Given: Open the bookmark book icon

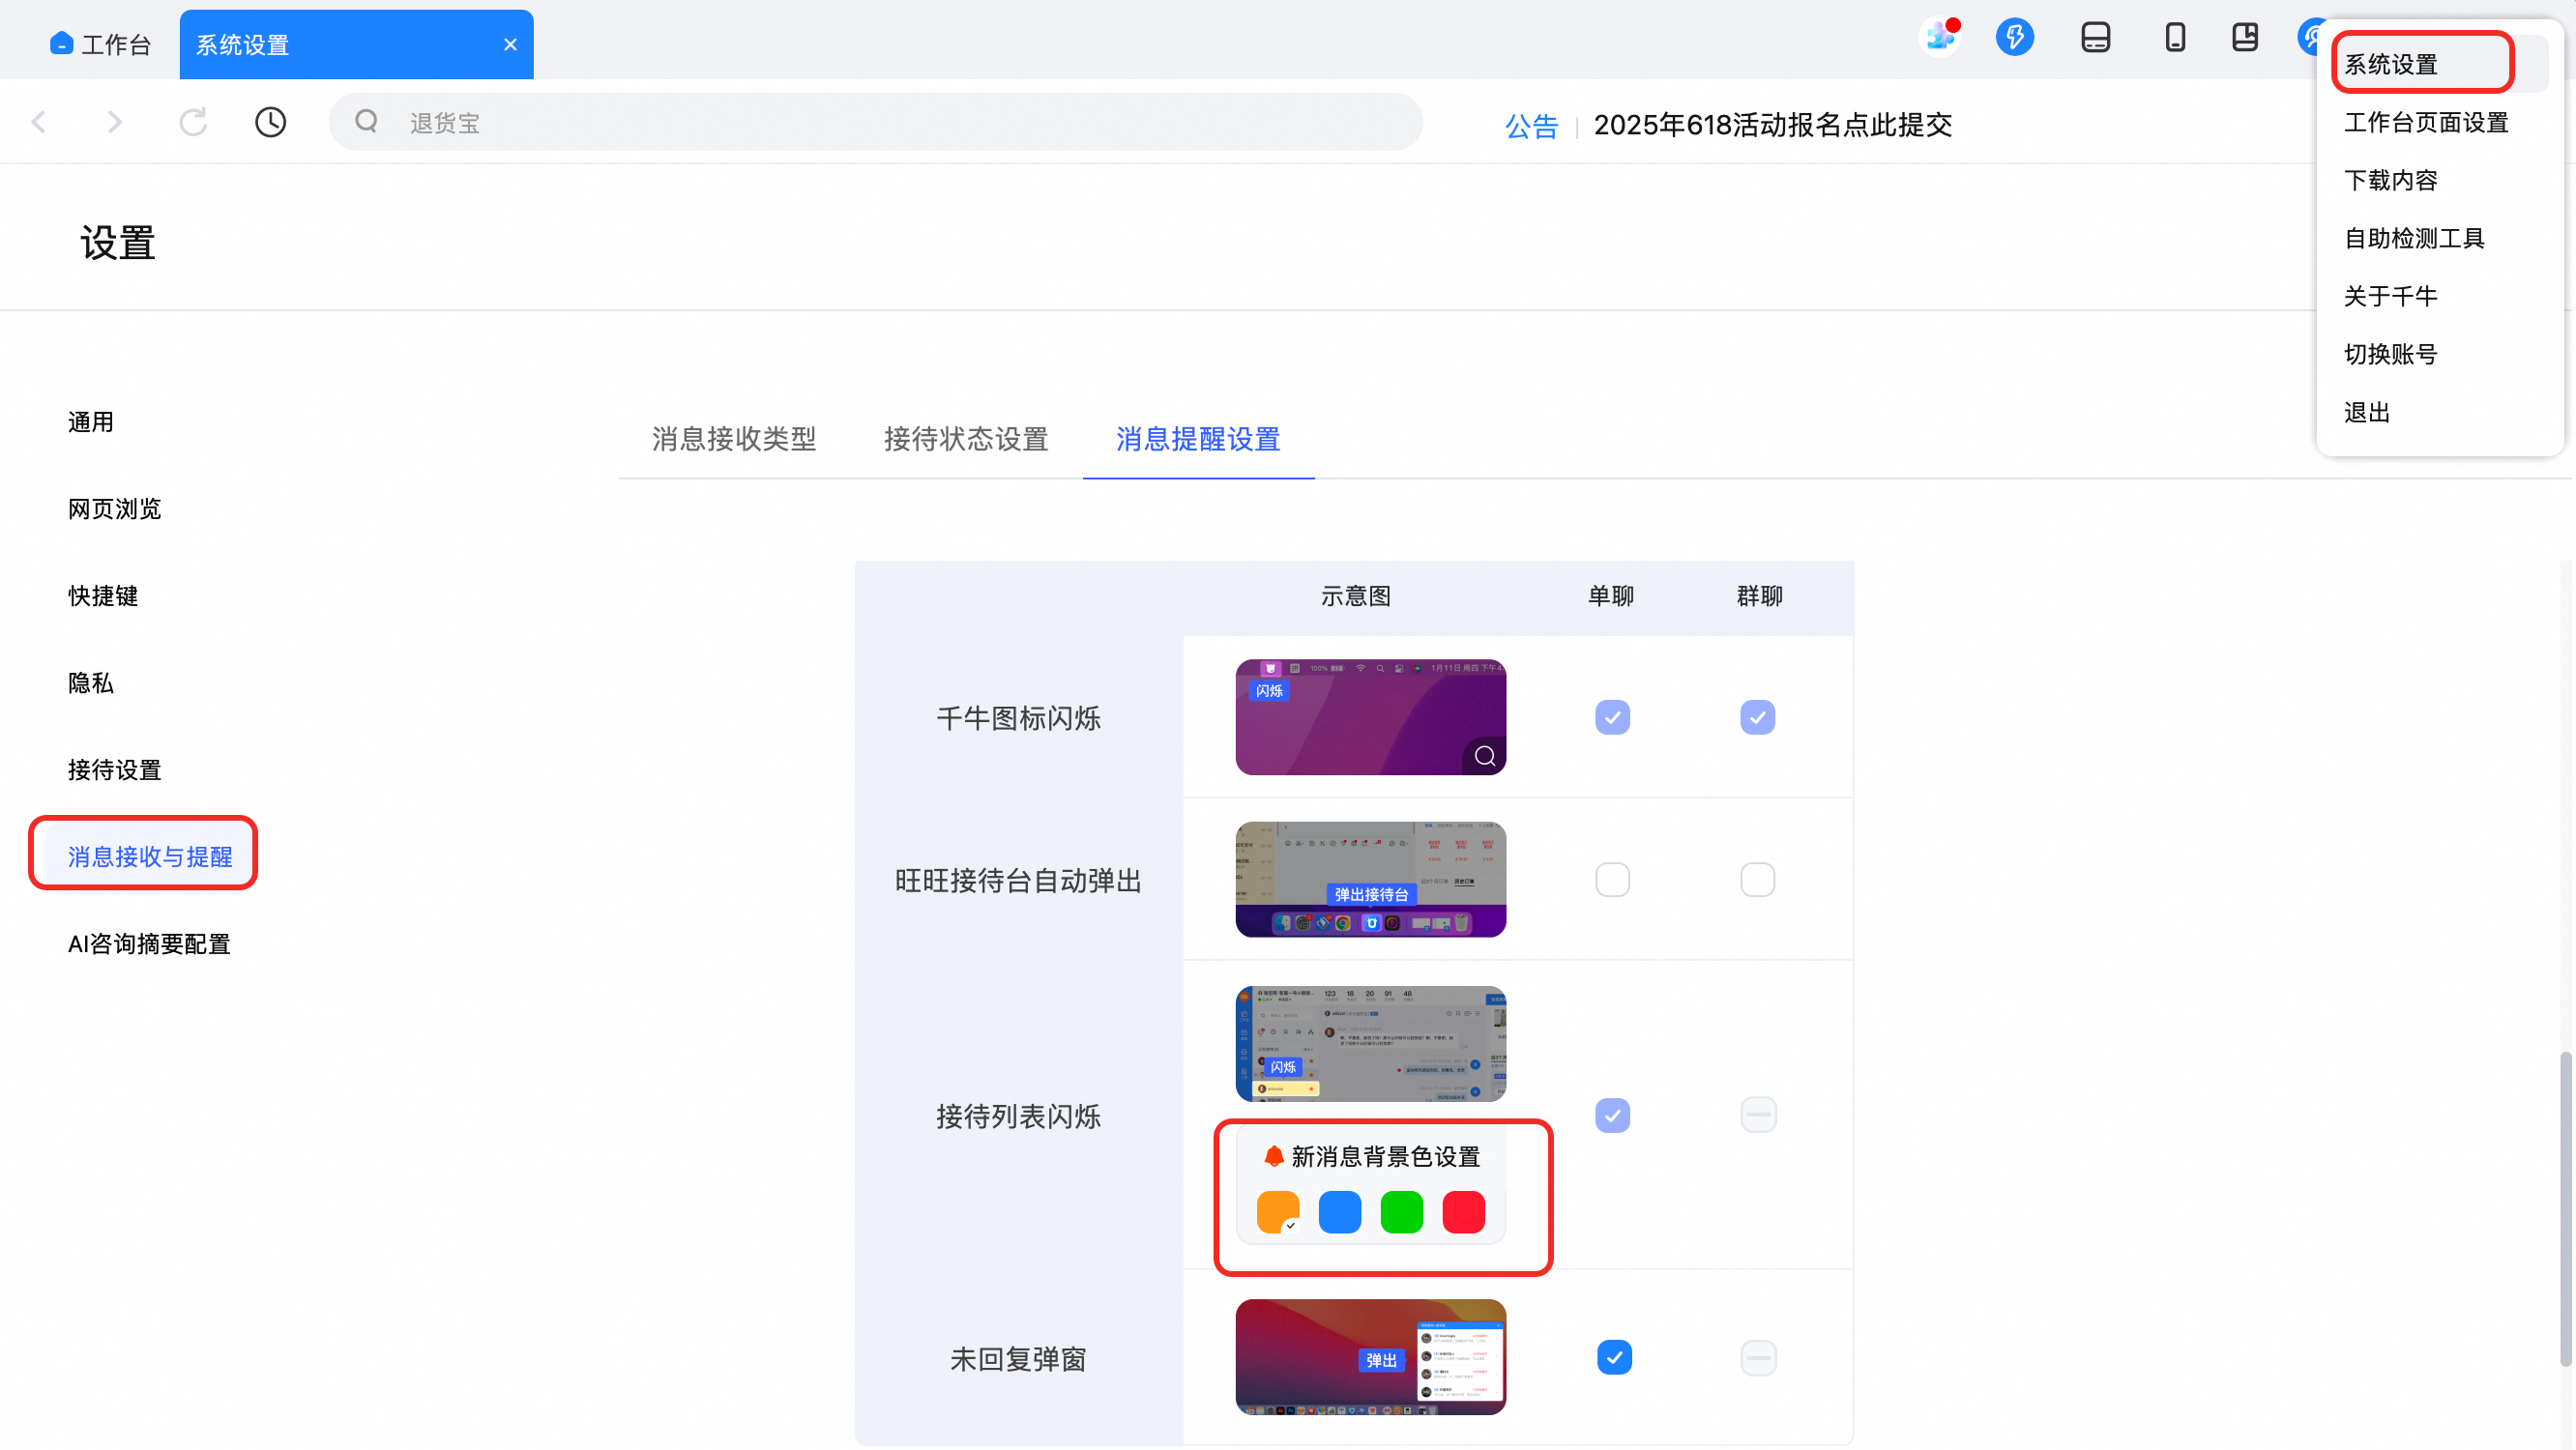Looking at the screenshot, I should click(2245, 38).
